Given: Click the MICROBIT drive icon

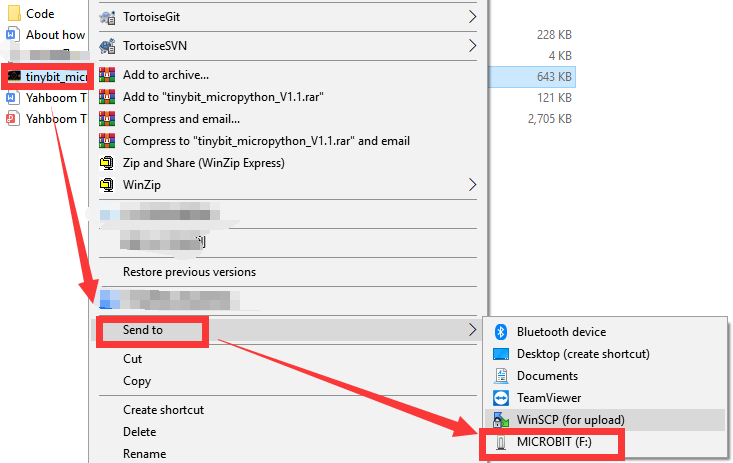Looking at the screenshot, I should (x=501, y=442).
